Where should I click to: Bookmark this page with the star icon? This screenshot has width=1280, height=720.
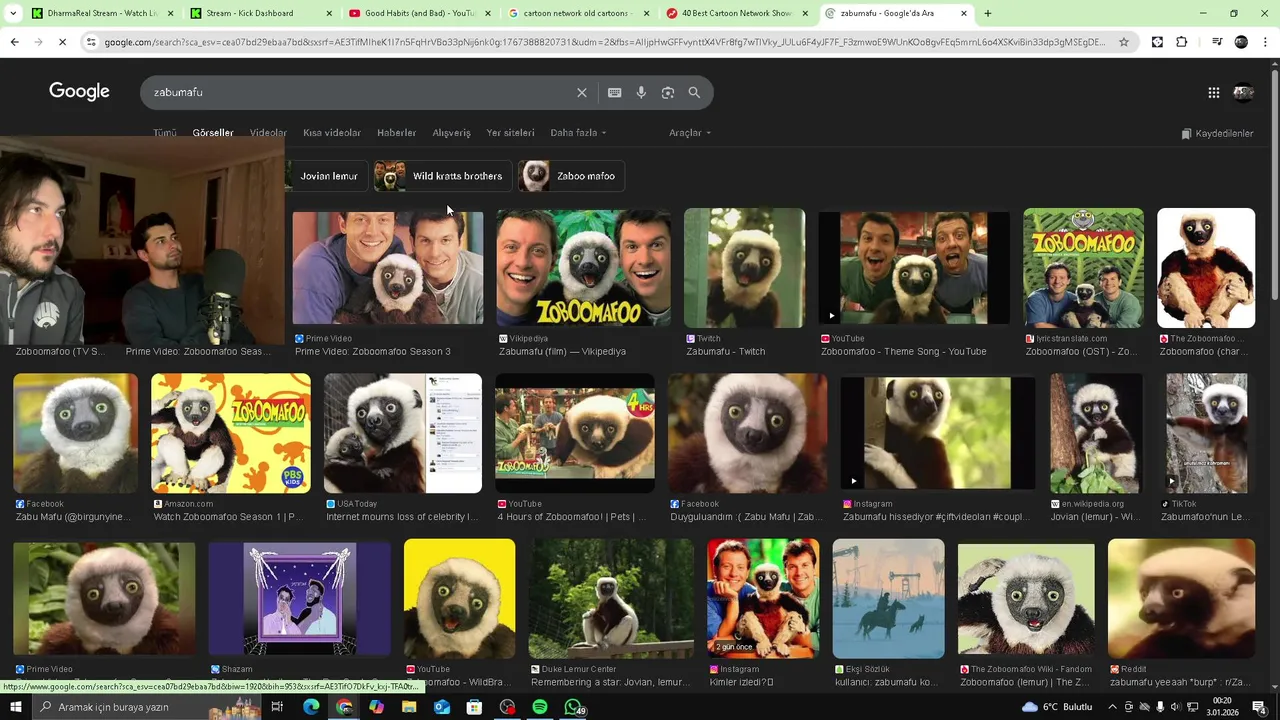[1124, 42]
